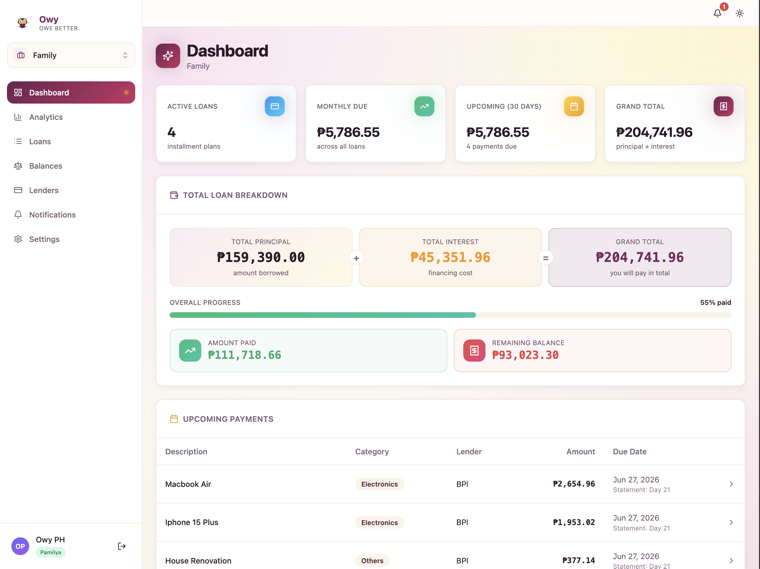Click the Monthly Due summary card
The image size is (760, 569).
376,124
